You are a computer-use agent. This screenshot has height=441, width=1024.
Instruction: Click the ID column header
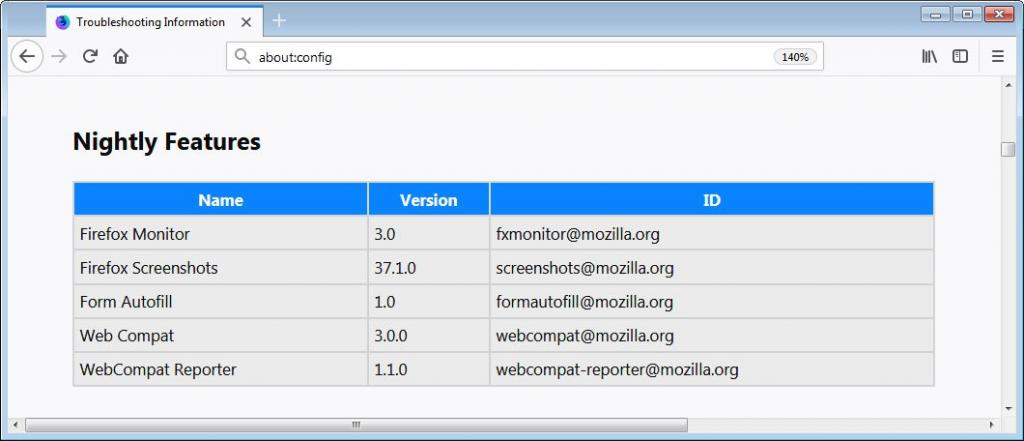click(712, 199)
